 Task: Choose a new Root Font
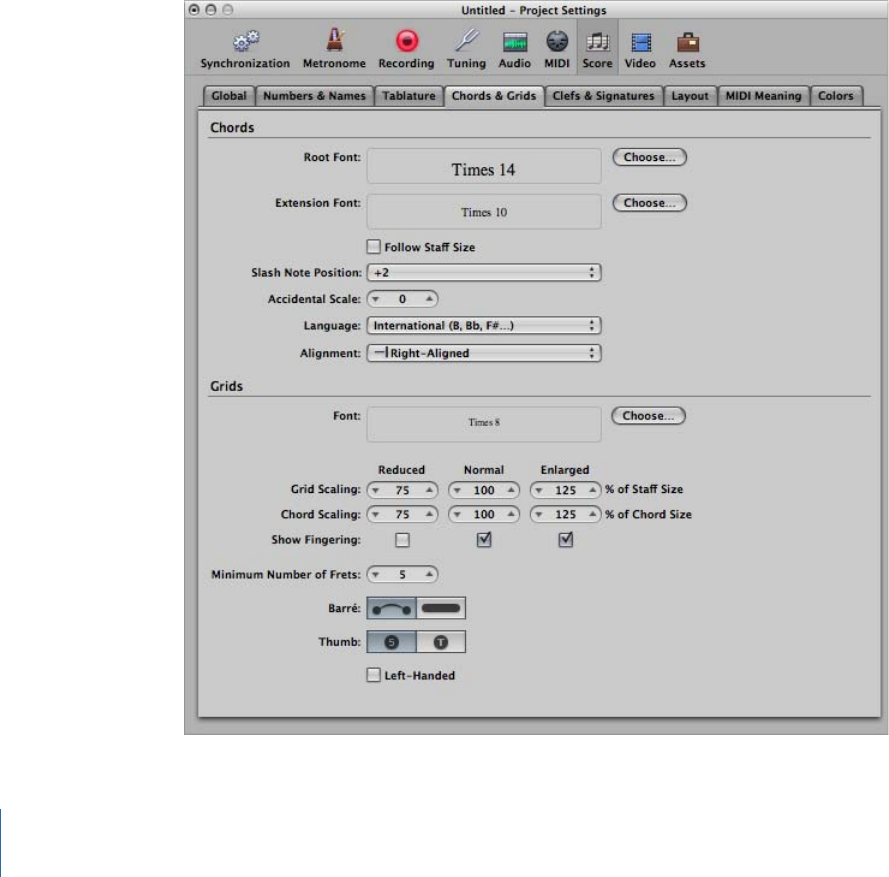pos(650,157)
